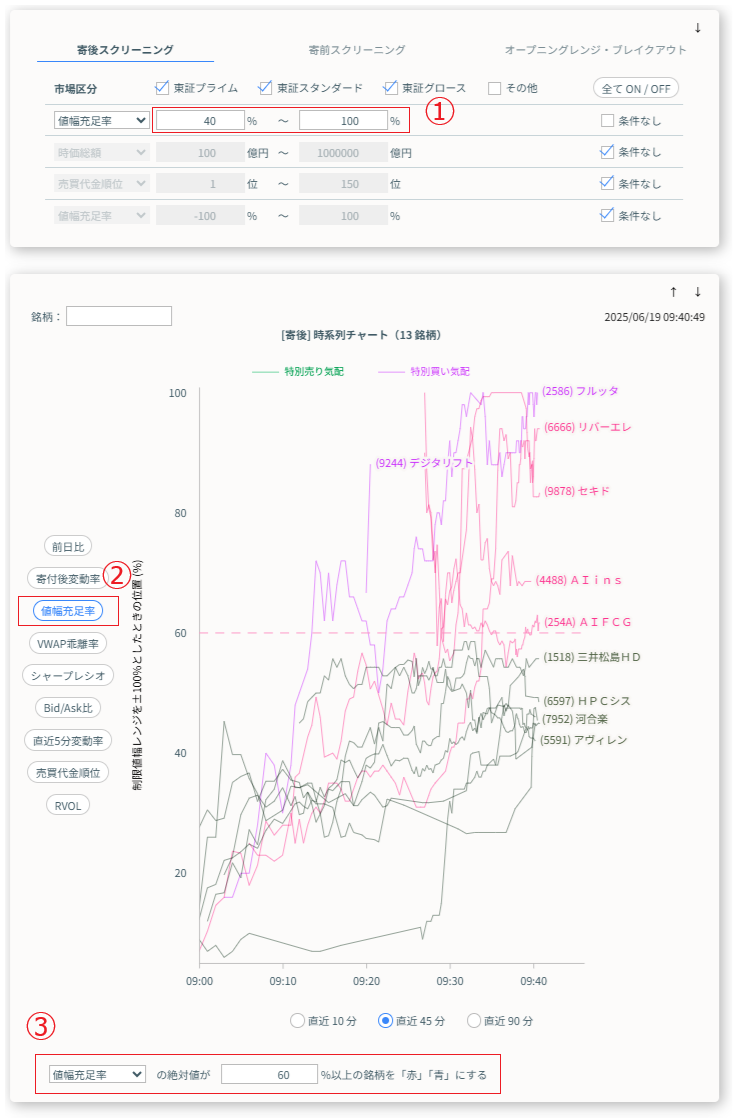740x1118 pixels.
Task: Switch the chart to RVOL
Action: click(68, 804)
